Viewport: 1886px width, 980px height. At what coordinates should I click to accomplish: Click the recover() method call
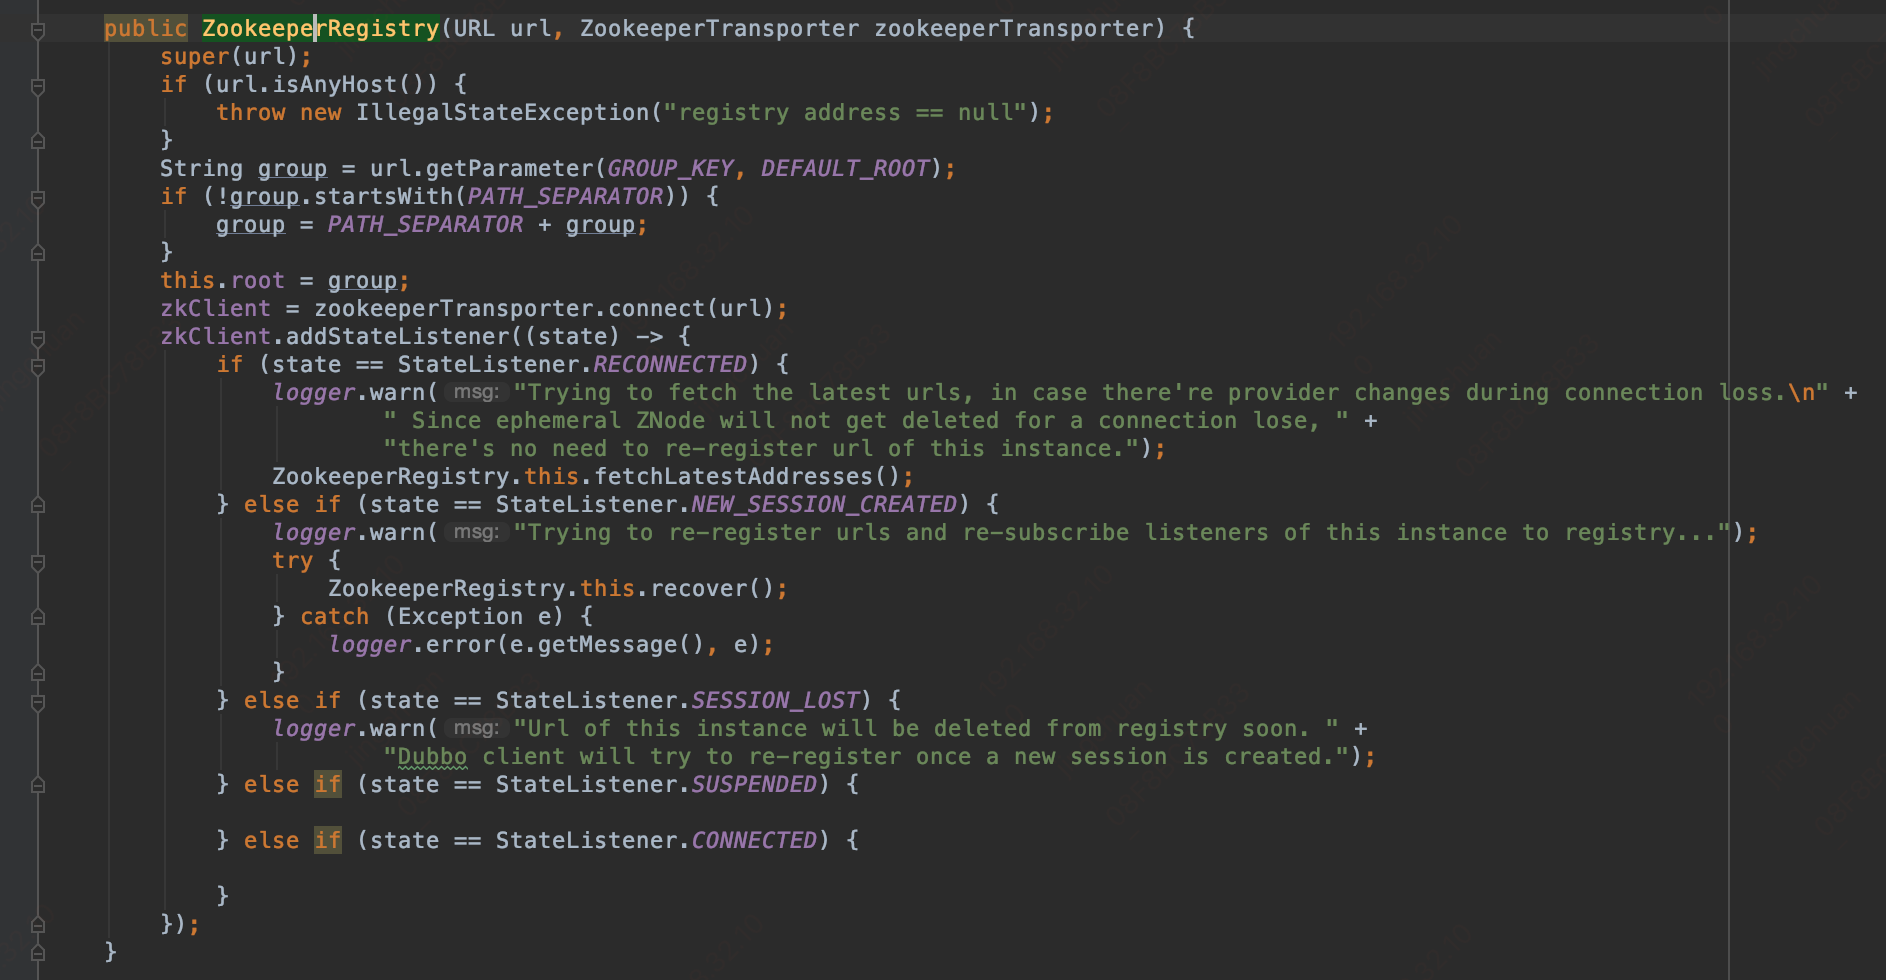tap(712, 589)
